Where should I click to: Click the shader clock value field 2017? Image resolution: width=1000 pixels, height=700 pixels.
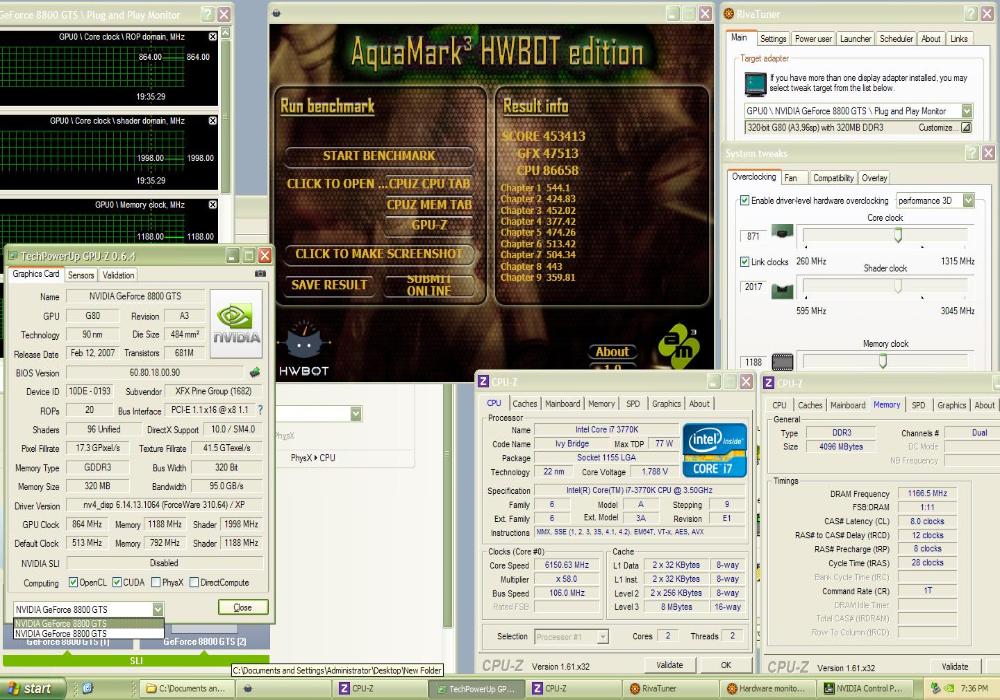click(753, 286)
